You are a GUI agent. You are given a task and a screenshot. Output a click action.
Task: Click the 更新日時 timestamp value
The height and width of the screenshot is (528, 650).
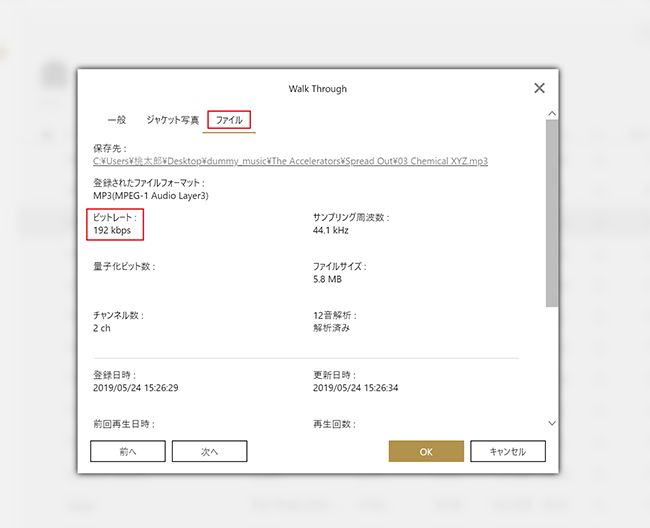point(355,388)
